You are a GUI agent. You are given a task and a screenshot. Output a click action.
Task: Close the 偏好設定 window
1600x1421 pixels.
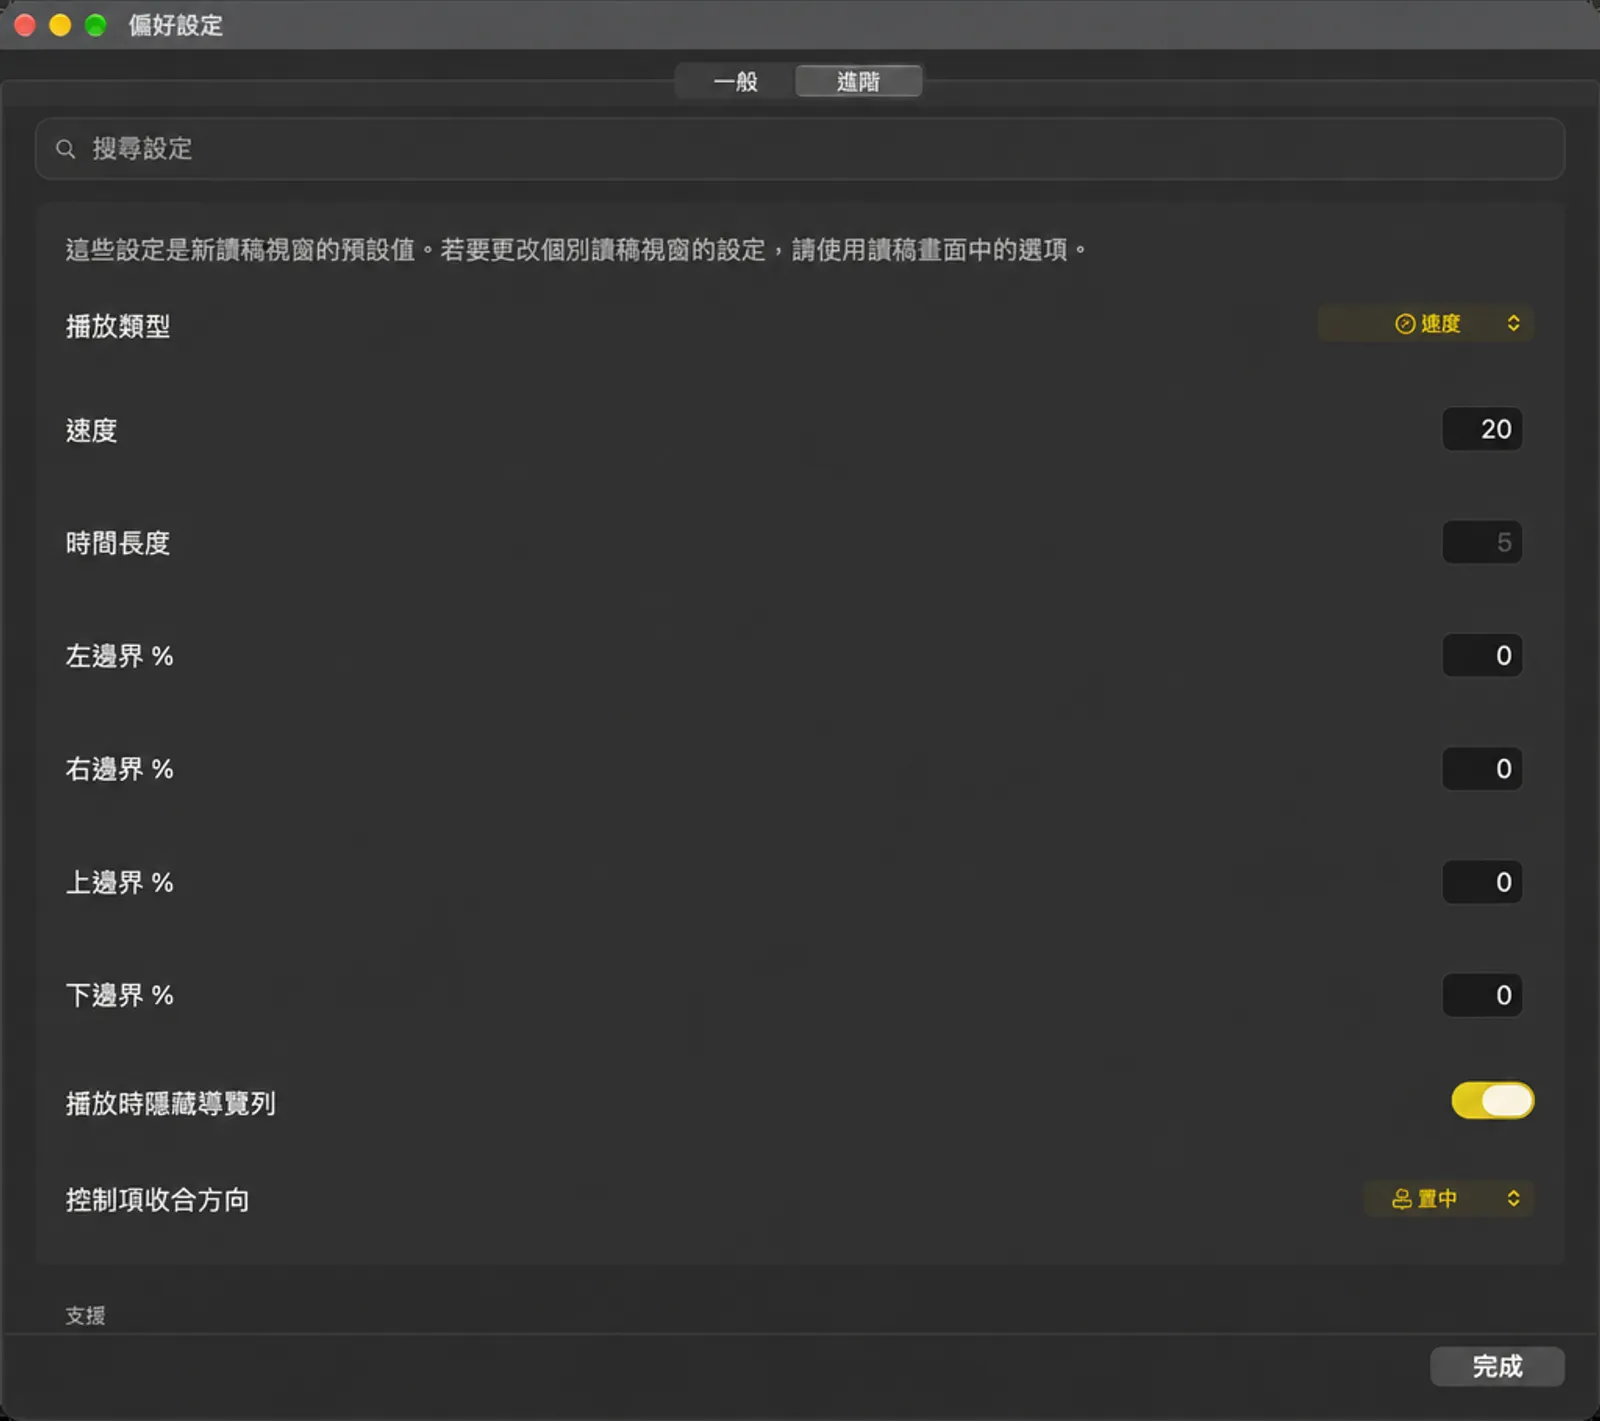[x=25, y=25]
